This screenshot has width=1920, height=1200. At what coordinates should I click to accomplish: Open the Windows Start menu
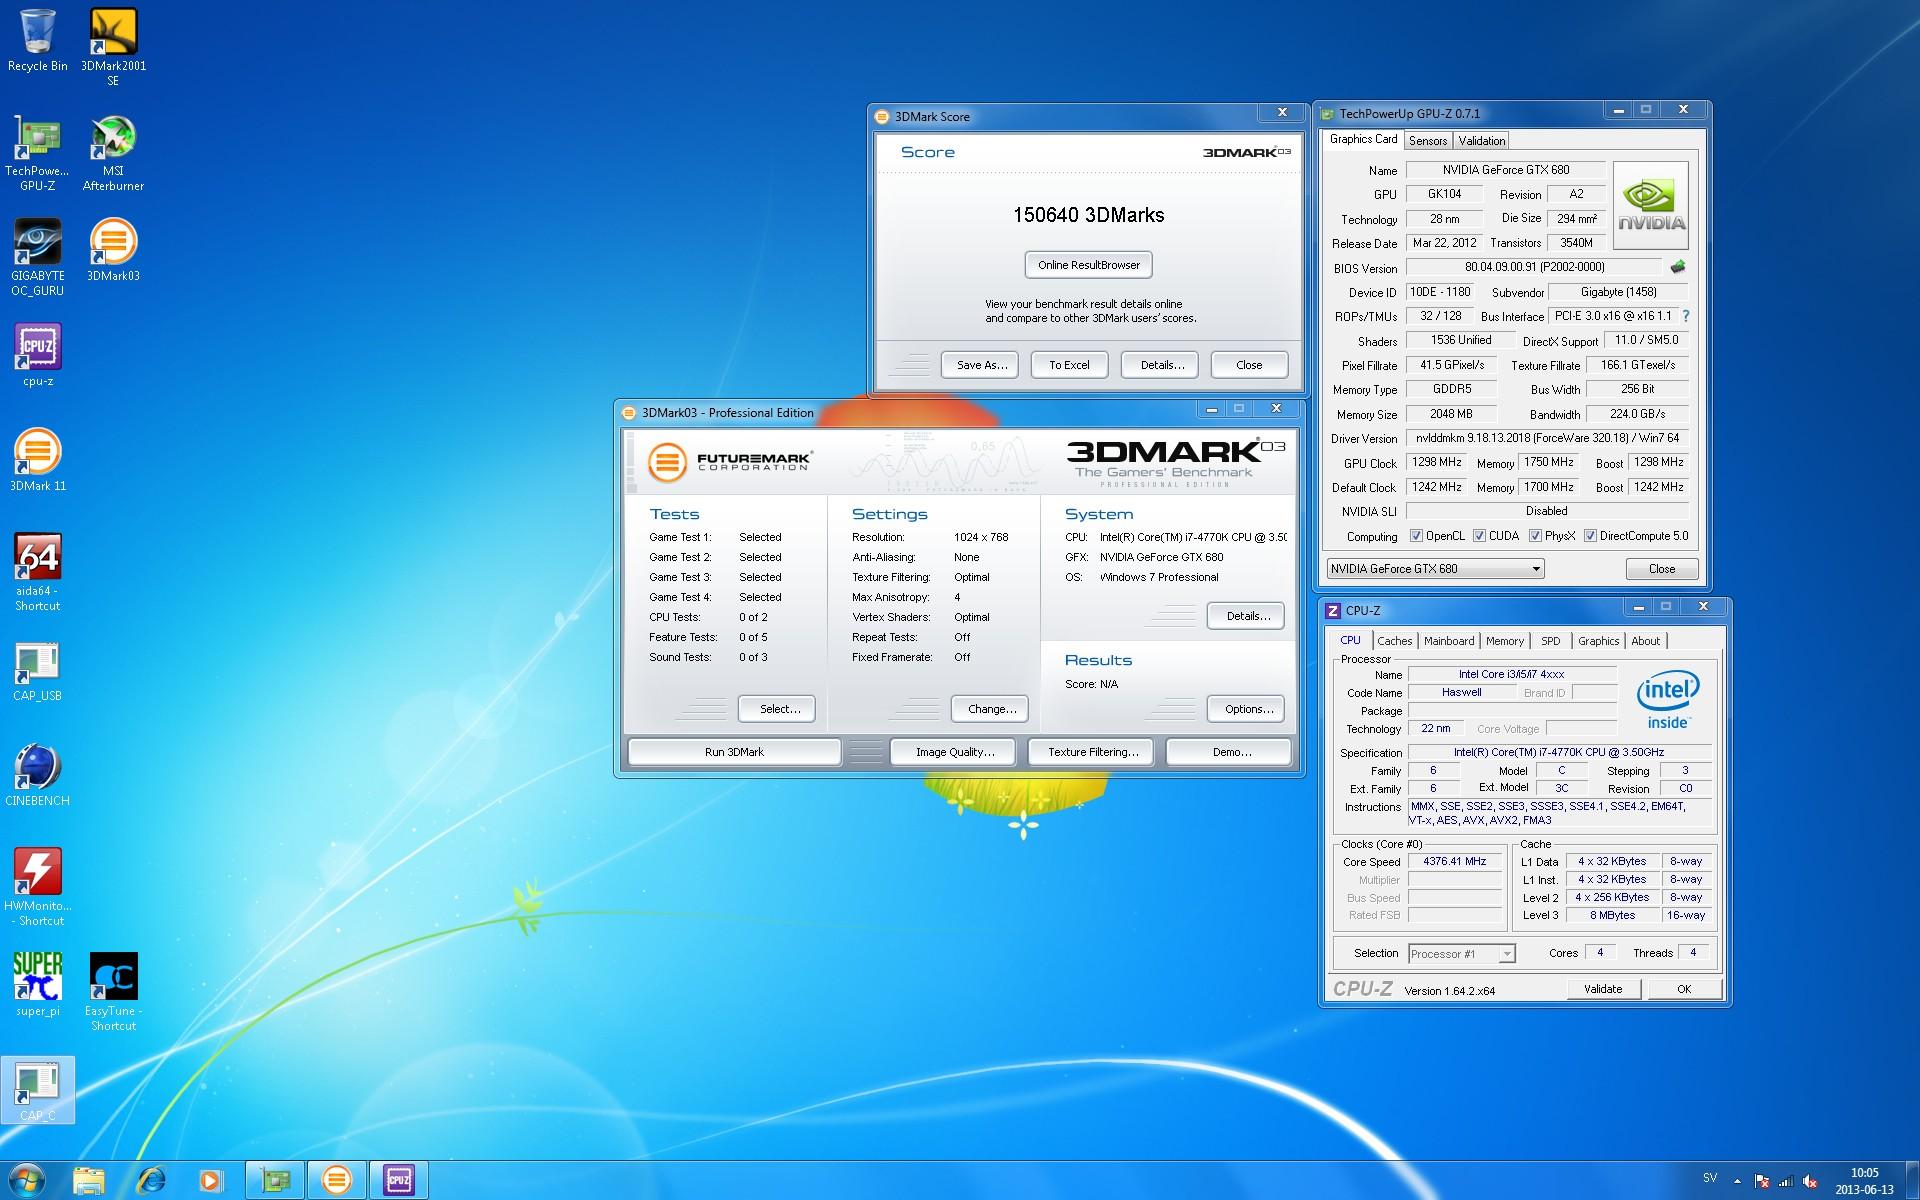[27, 1181]
